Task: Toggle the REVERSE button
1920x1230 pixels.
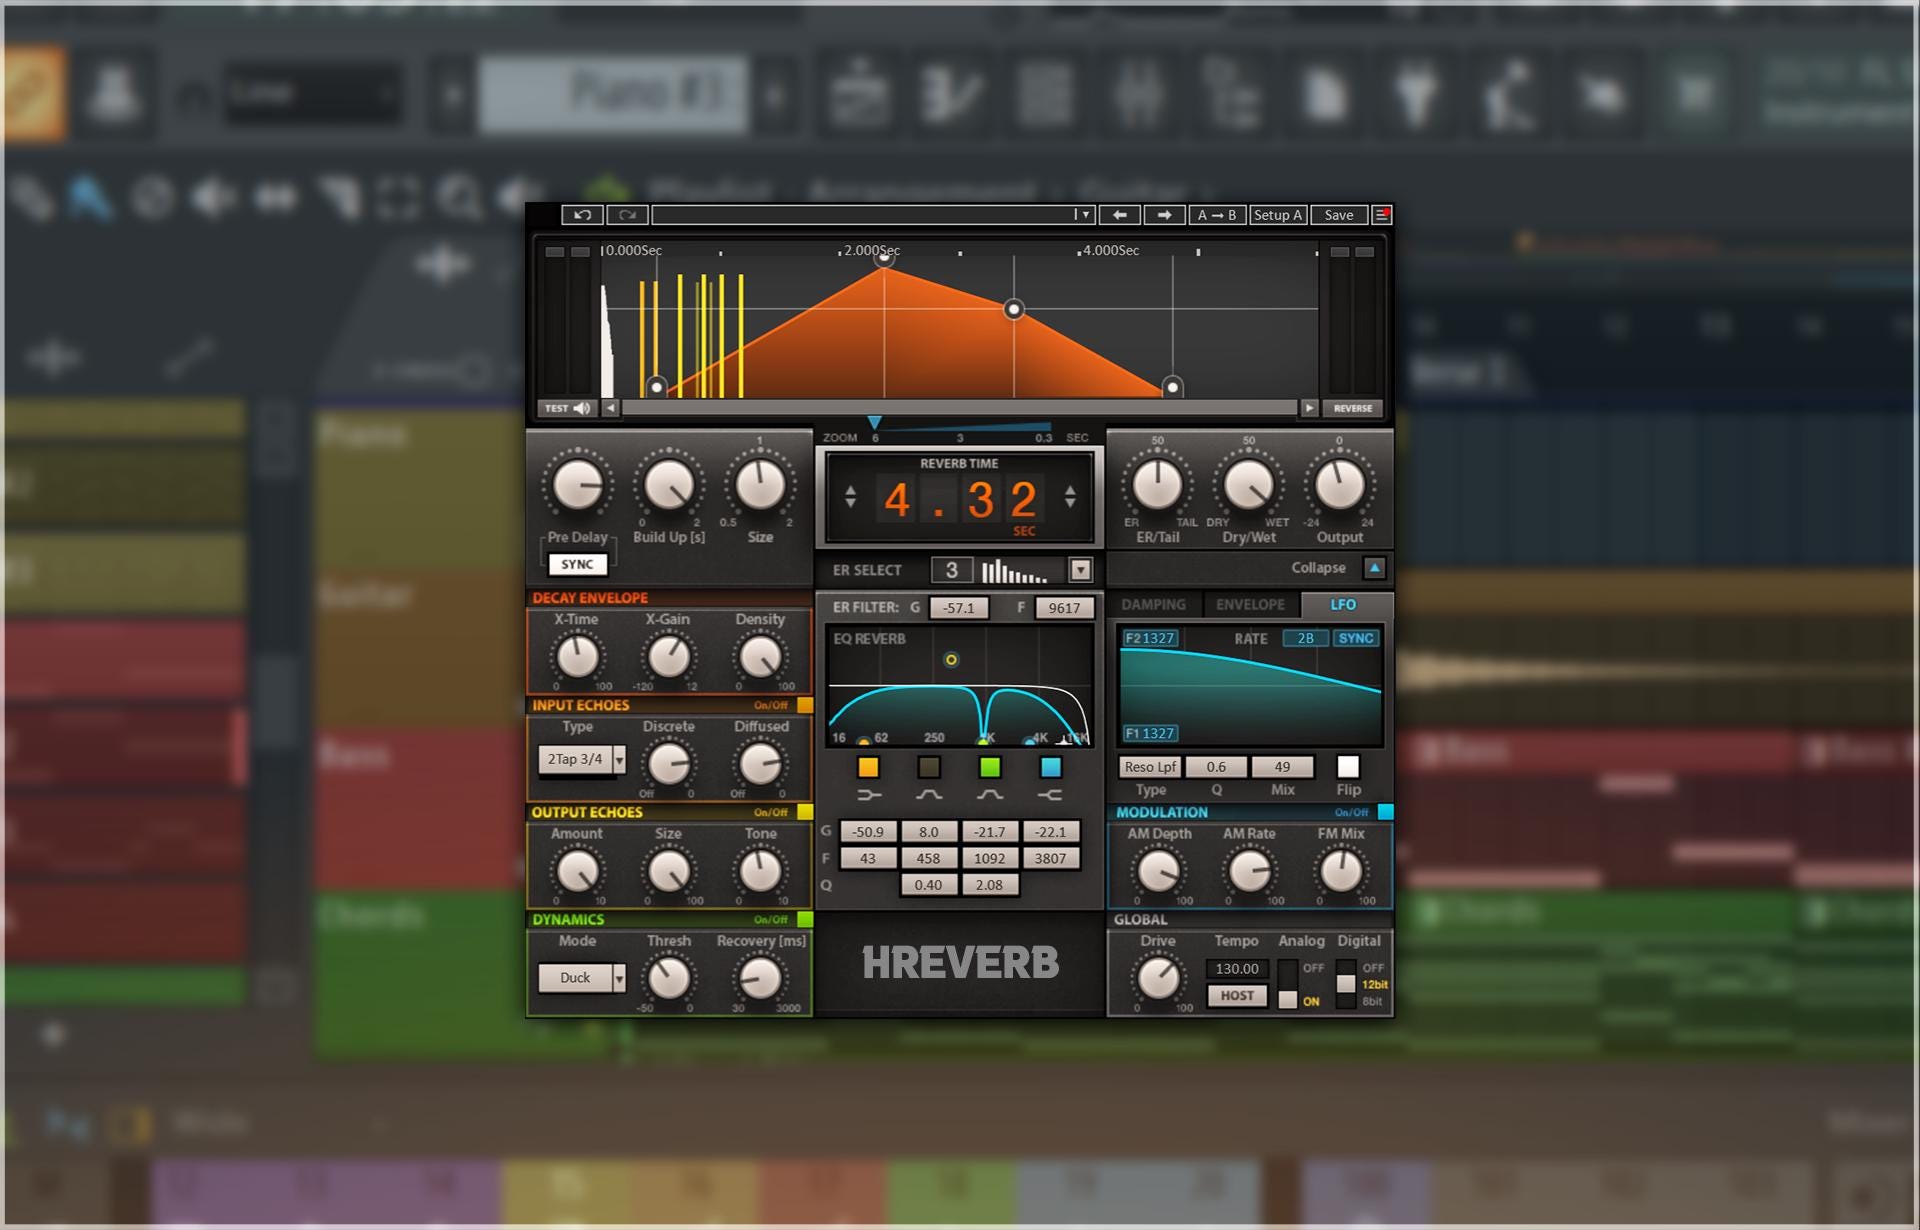Action: (x=1353, y=408)
